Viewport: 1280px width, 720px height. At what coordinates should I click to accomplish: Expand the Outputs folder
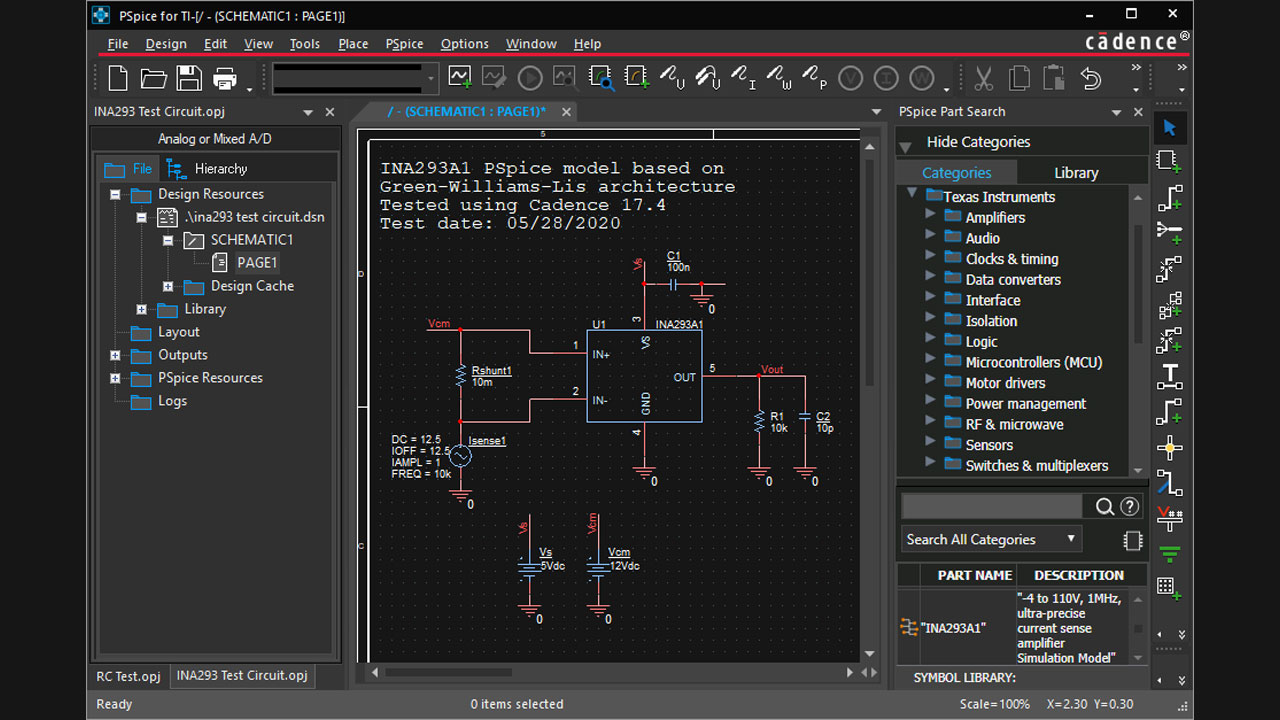(115, 356)
